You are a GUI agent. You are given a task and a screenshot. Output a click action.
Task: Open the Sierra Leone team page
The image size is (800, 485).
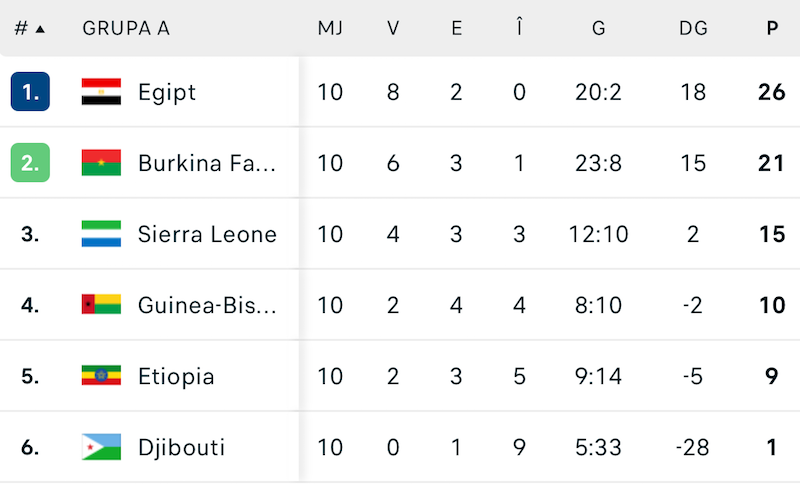pos(207,234)
